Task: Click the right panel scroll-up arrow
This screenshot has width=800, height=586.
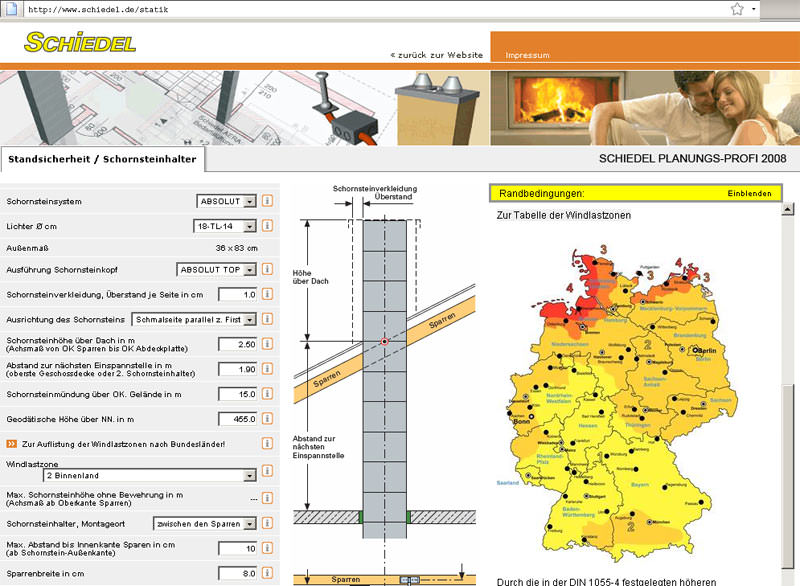Action: (788, 209)
